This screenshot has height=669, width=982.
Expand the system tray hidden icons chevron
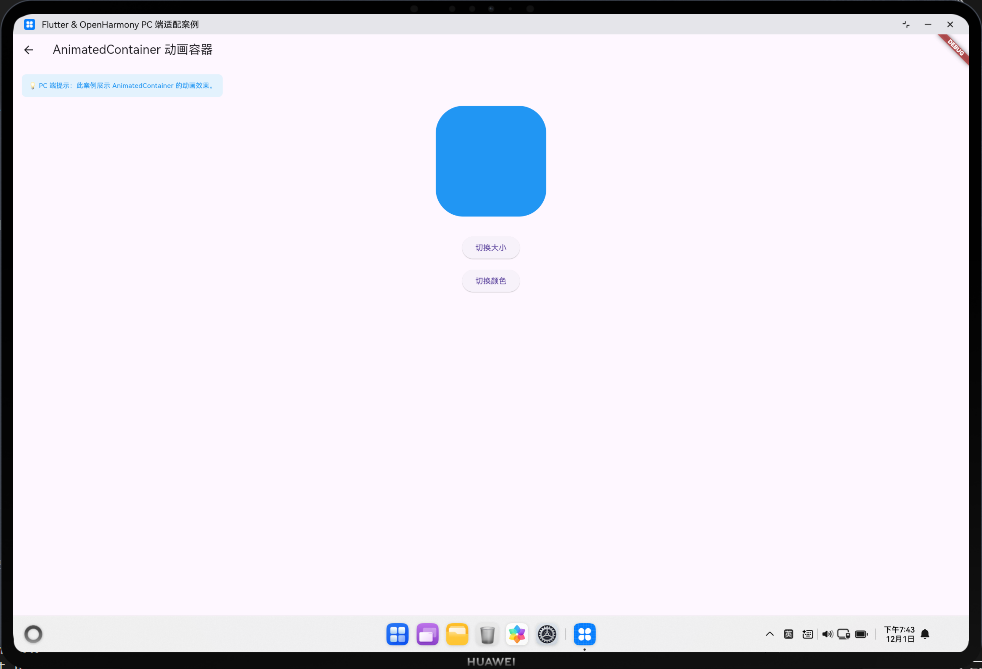pos(770,634)
